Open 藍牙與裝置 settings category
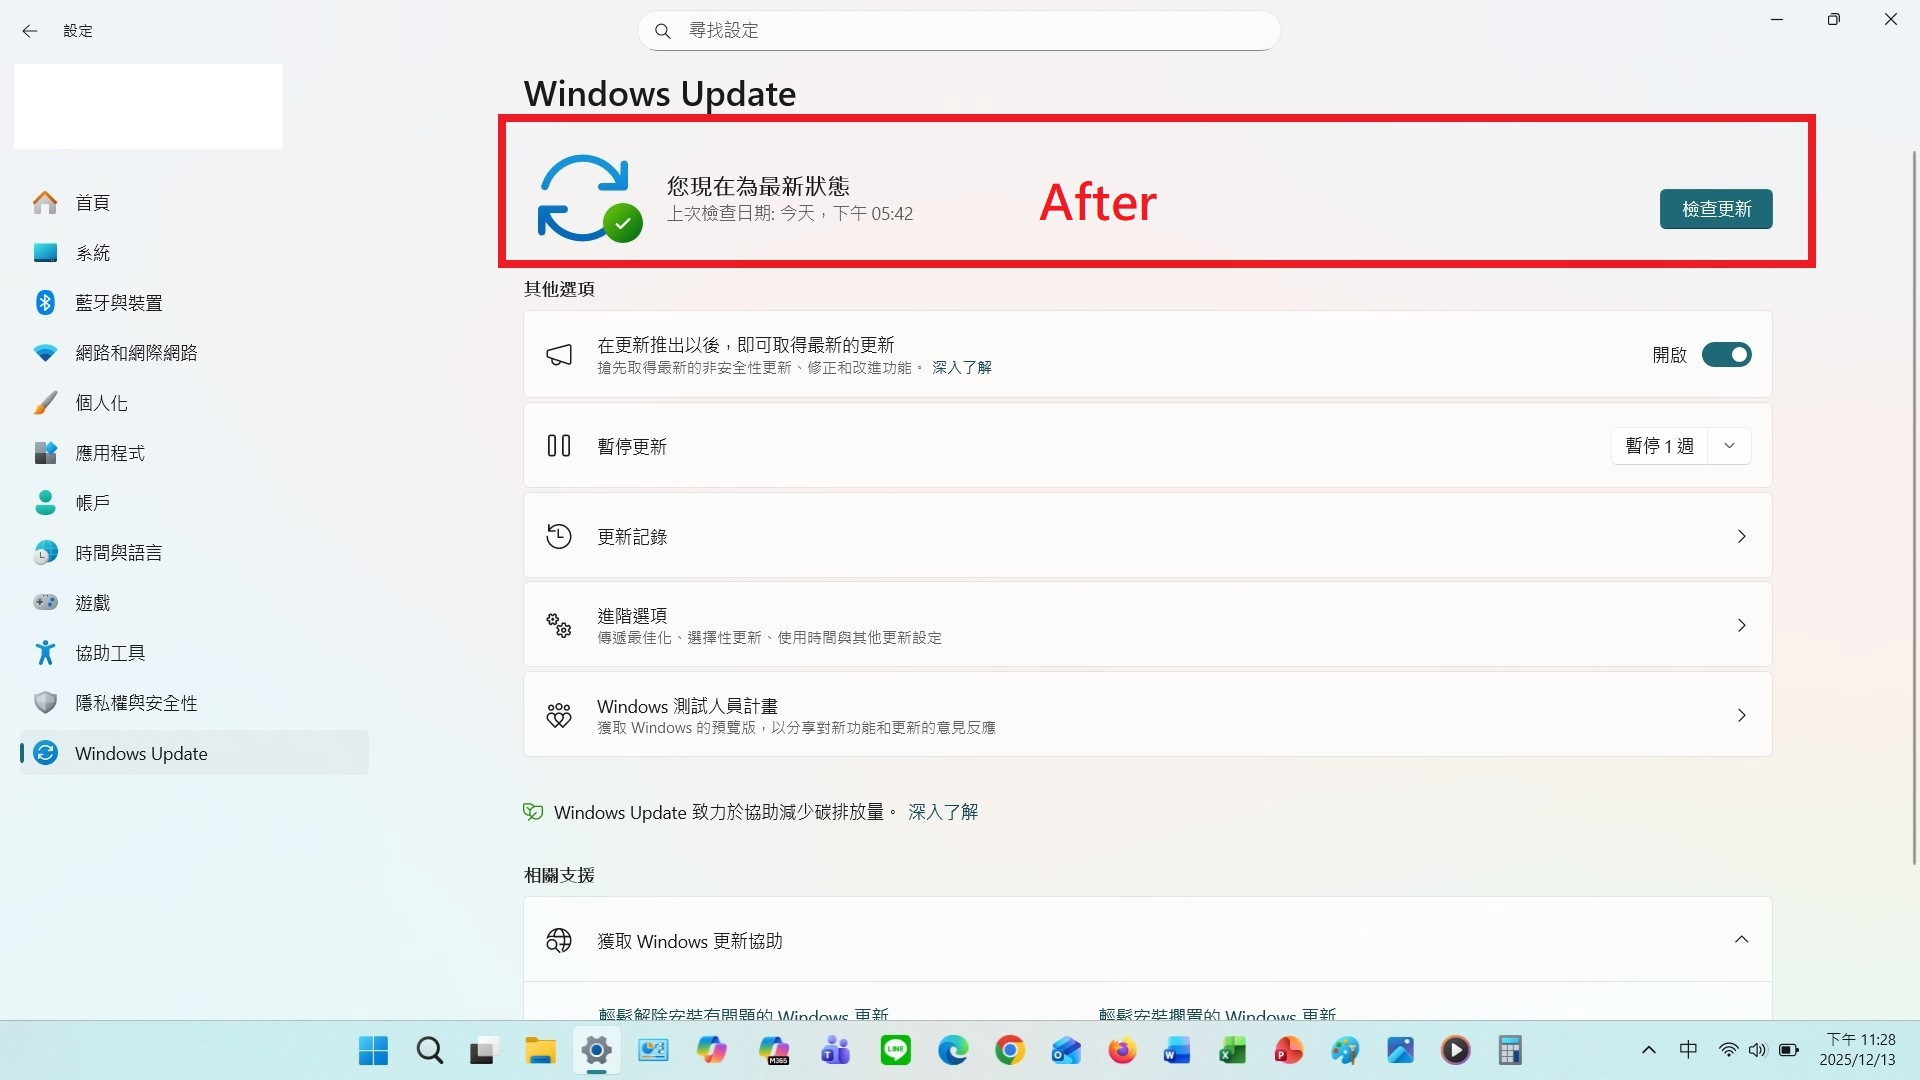 point(194,303)
